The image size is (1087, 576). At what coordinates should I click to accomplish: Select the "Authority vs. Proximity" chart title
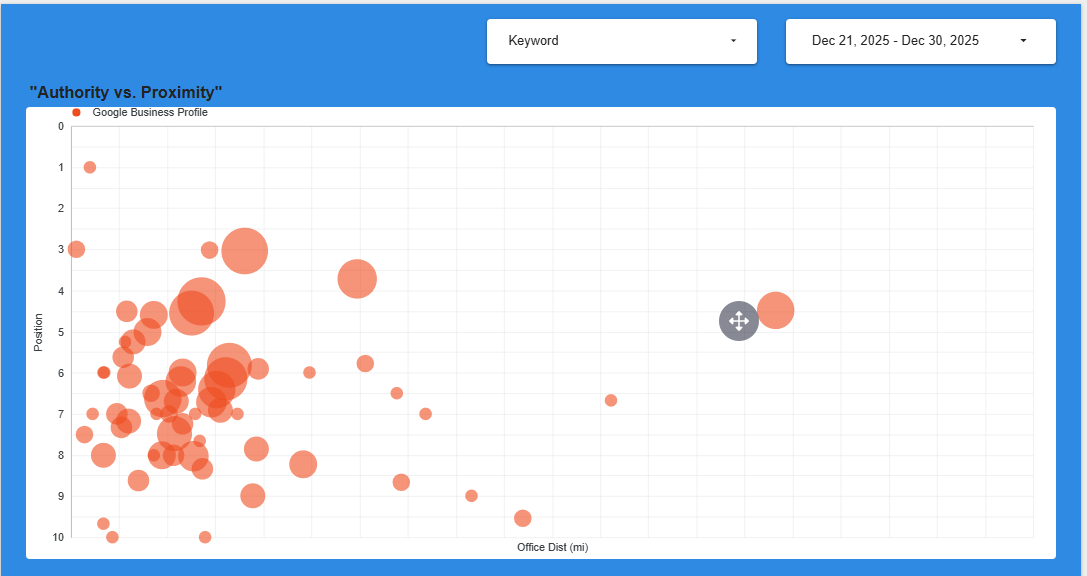click(x=126, y=92)
